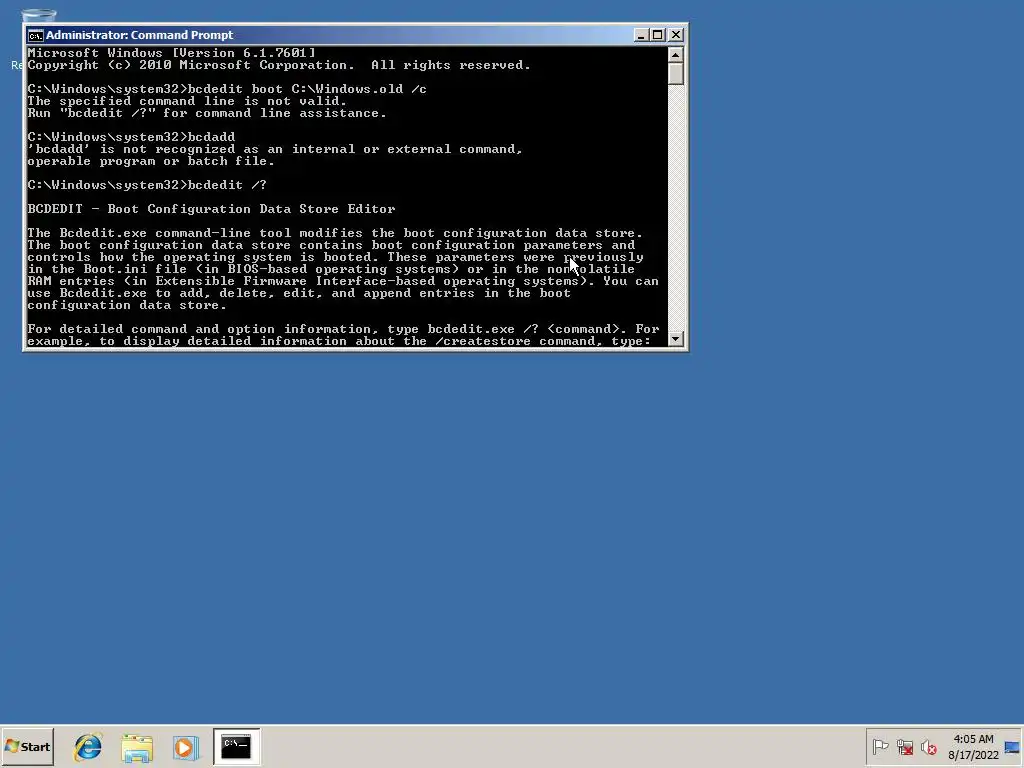
Task: Click the scroll up arrow in Command Prompt
Action: click(676, 54)
